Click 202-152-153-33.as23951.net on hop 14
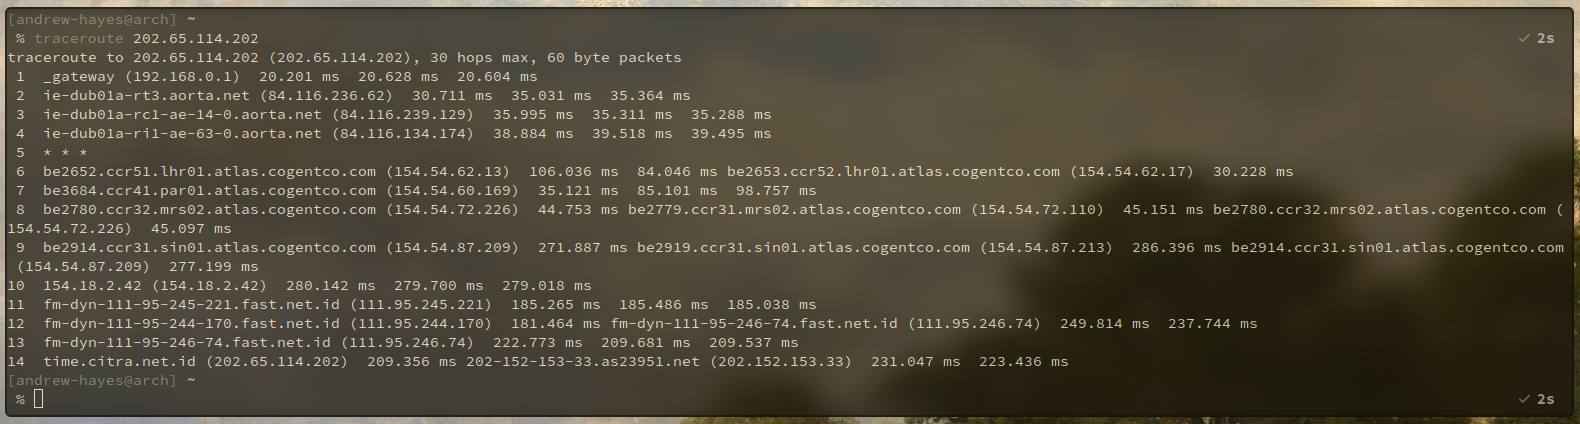The width and height of the screenshot is (1580, 424). [x=583, y=361]
